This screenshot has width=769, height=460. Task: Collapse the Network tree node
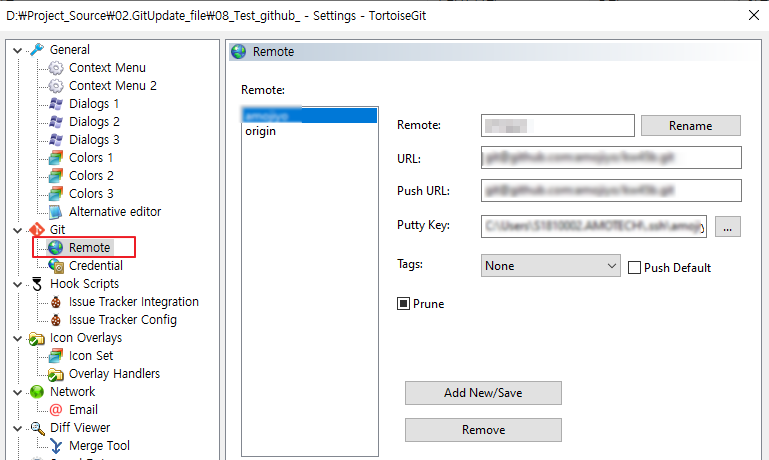tap(18, 392)
